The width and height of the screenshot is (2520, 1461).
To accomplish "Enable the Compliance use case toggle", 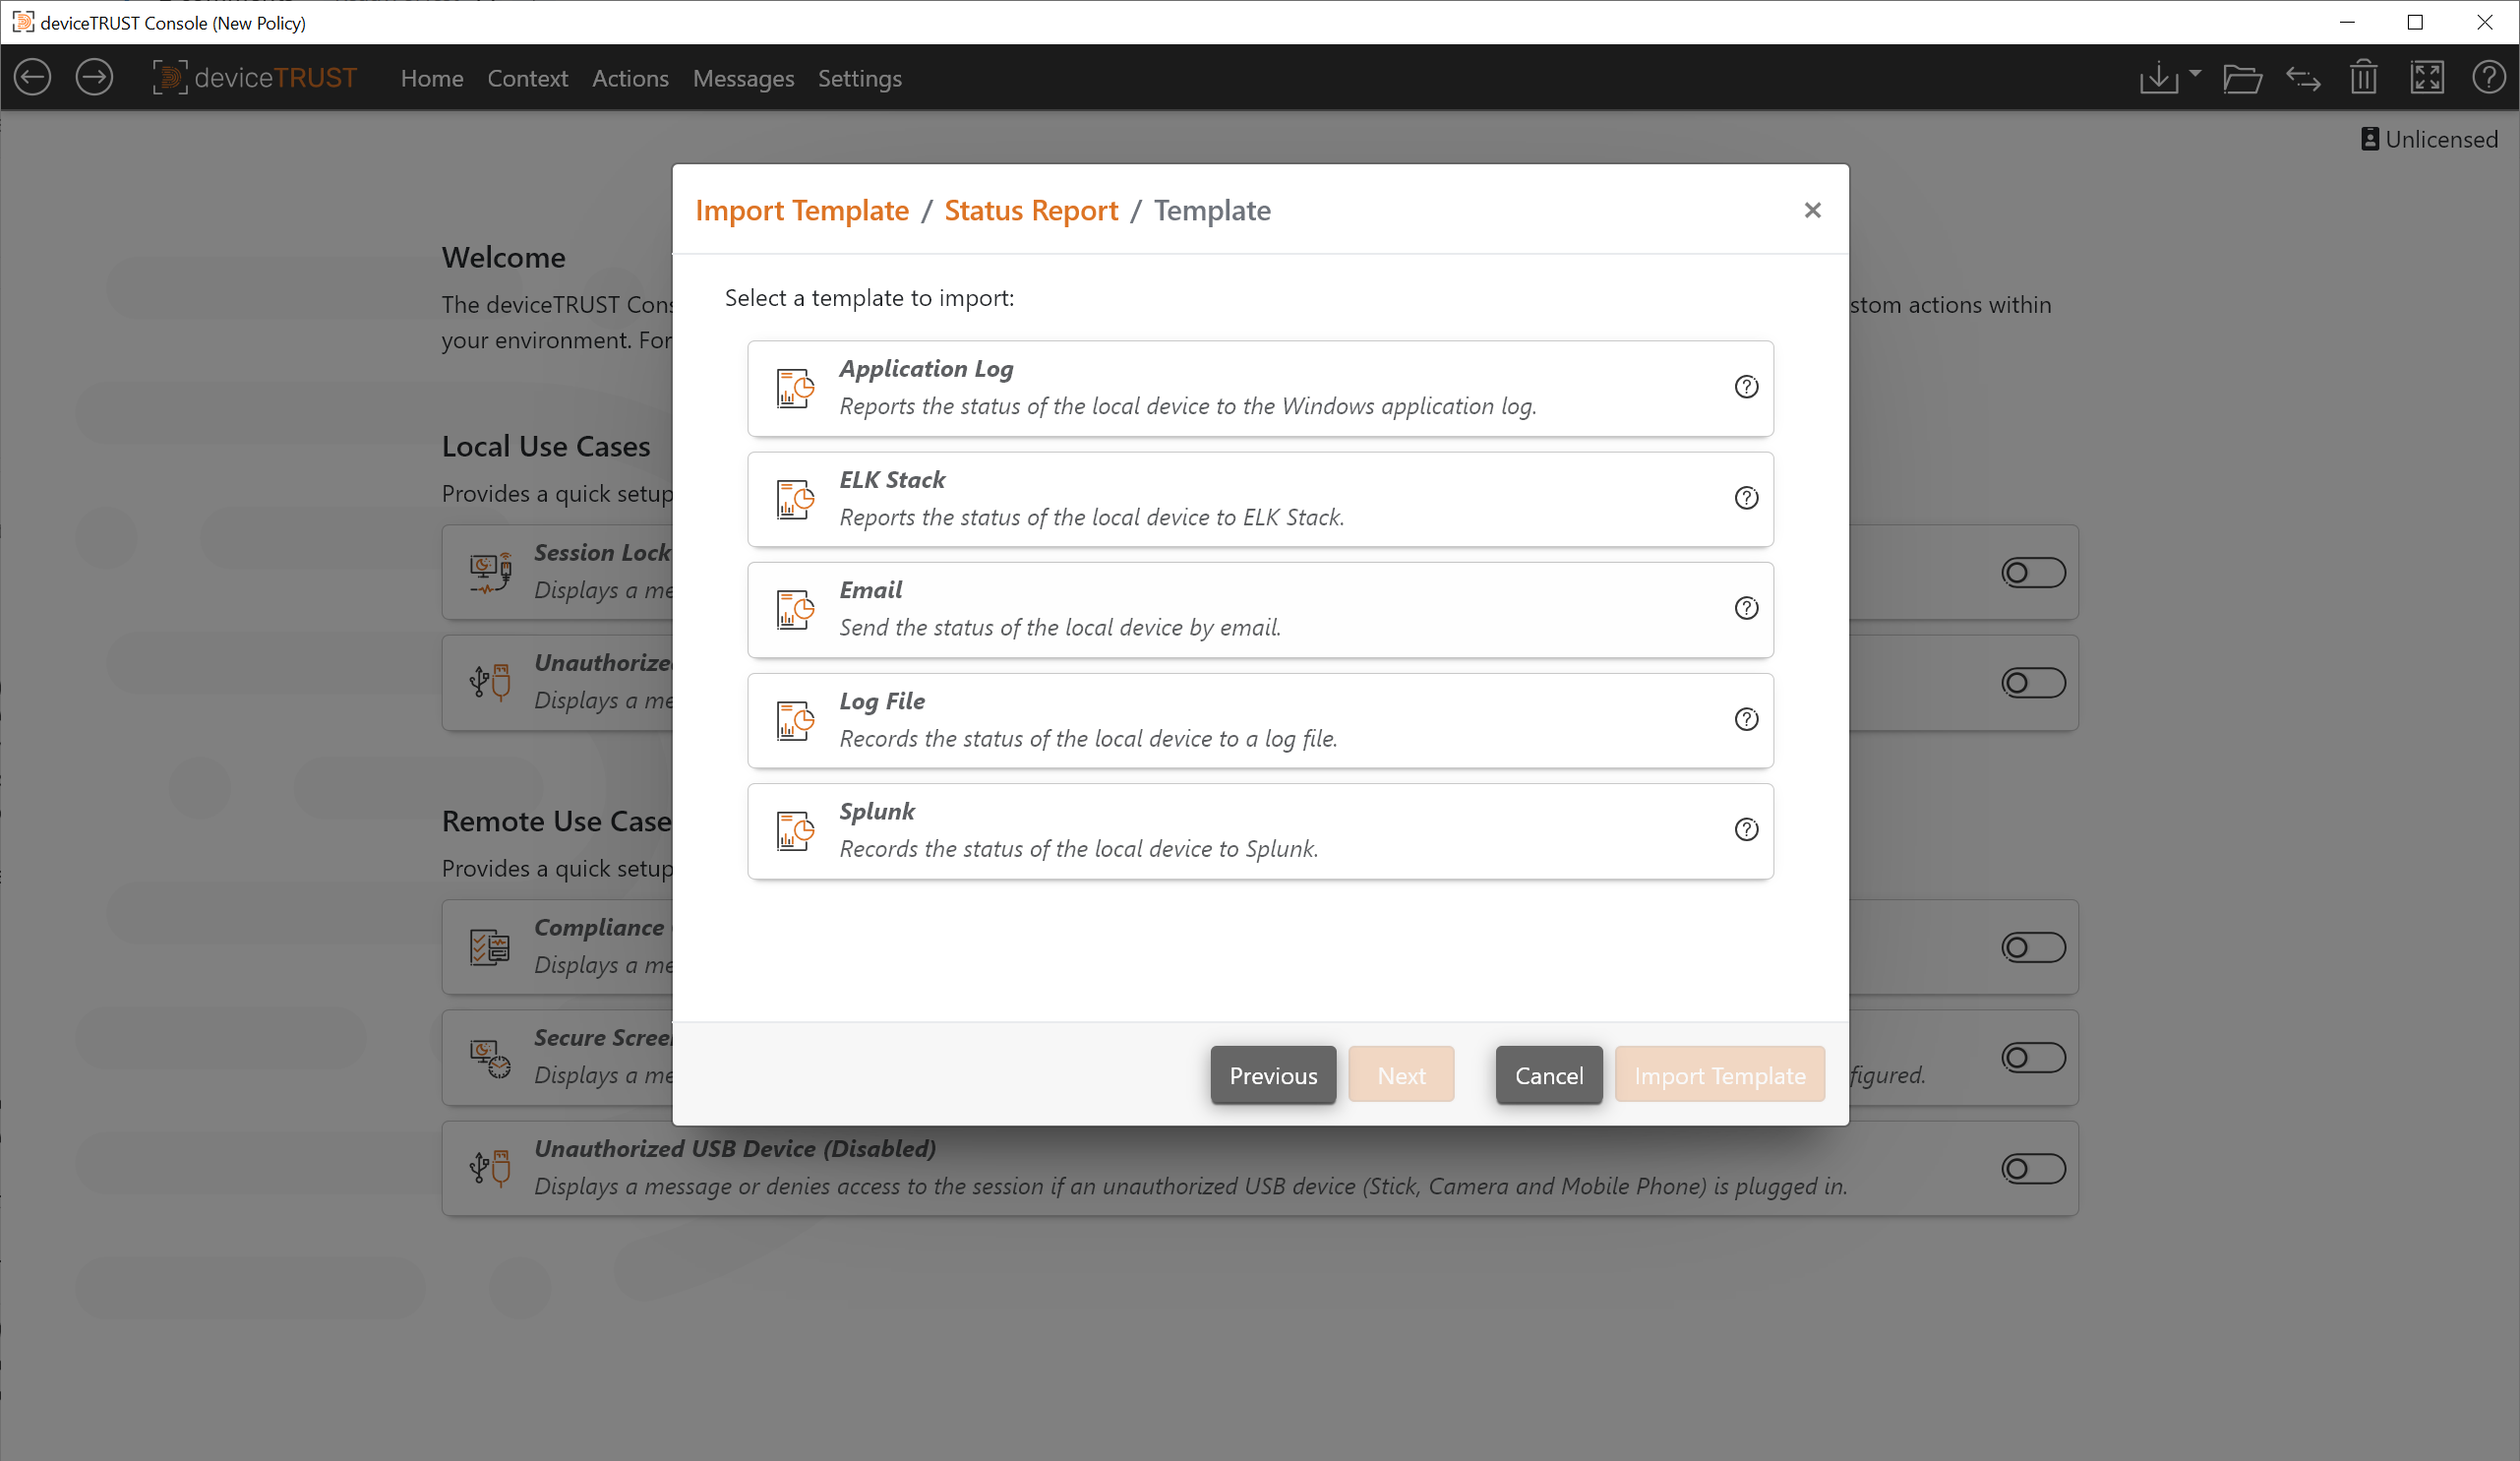I will coord(2032,947).
